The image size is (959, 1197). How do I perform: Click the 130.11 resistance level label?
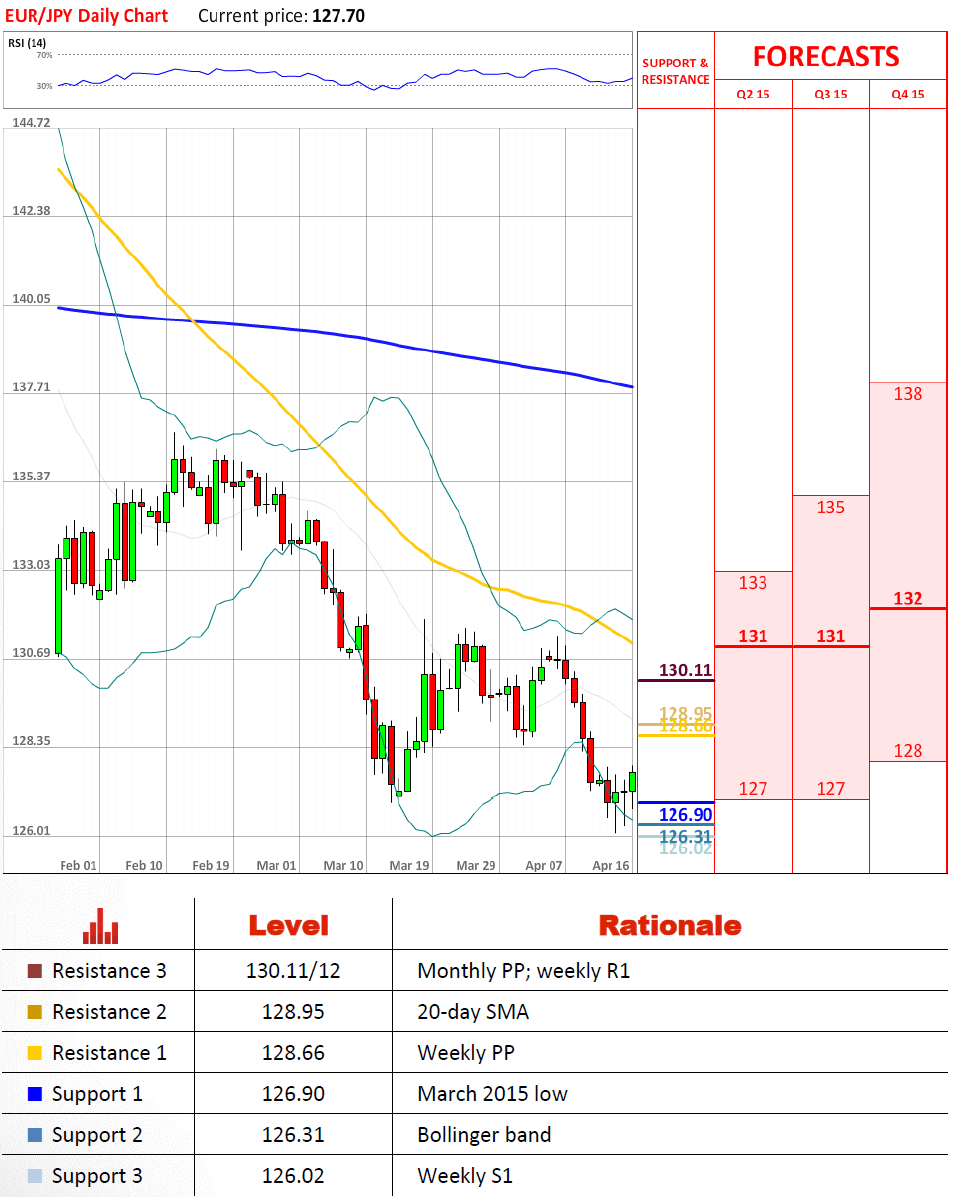pyautogui.click(x=685, y=670)
